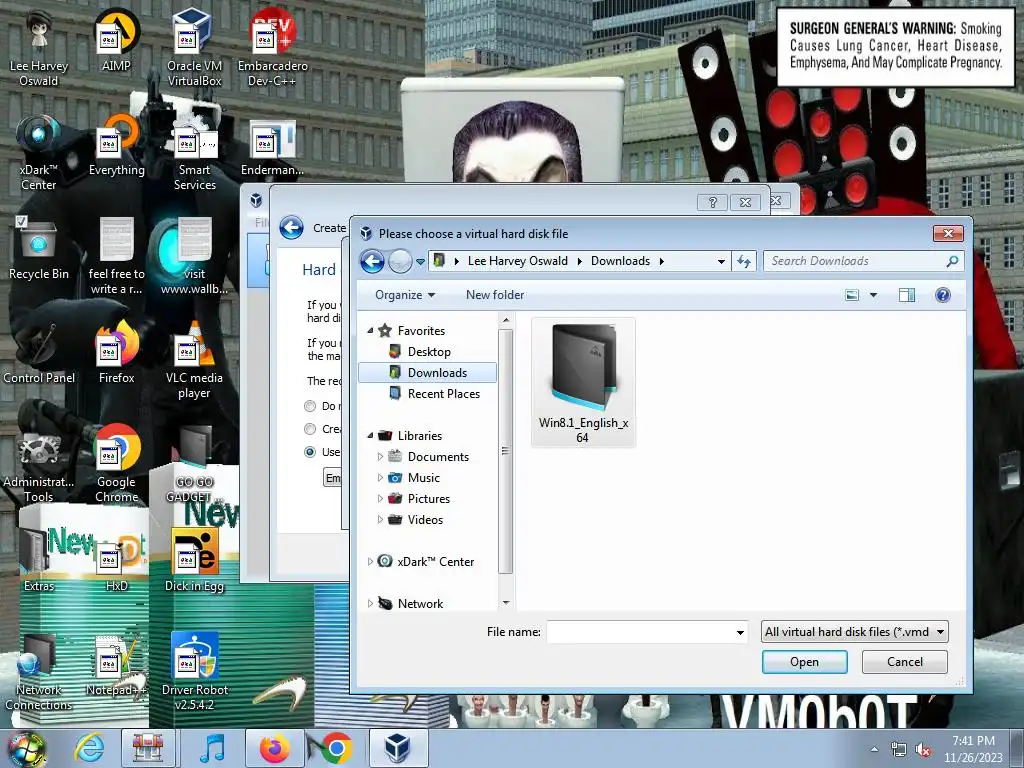Click the Cancel button in file dialog
Viewport: 1024px width, 768px height.
[x=904, y=662]
